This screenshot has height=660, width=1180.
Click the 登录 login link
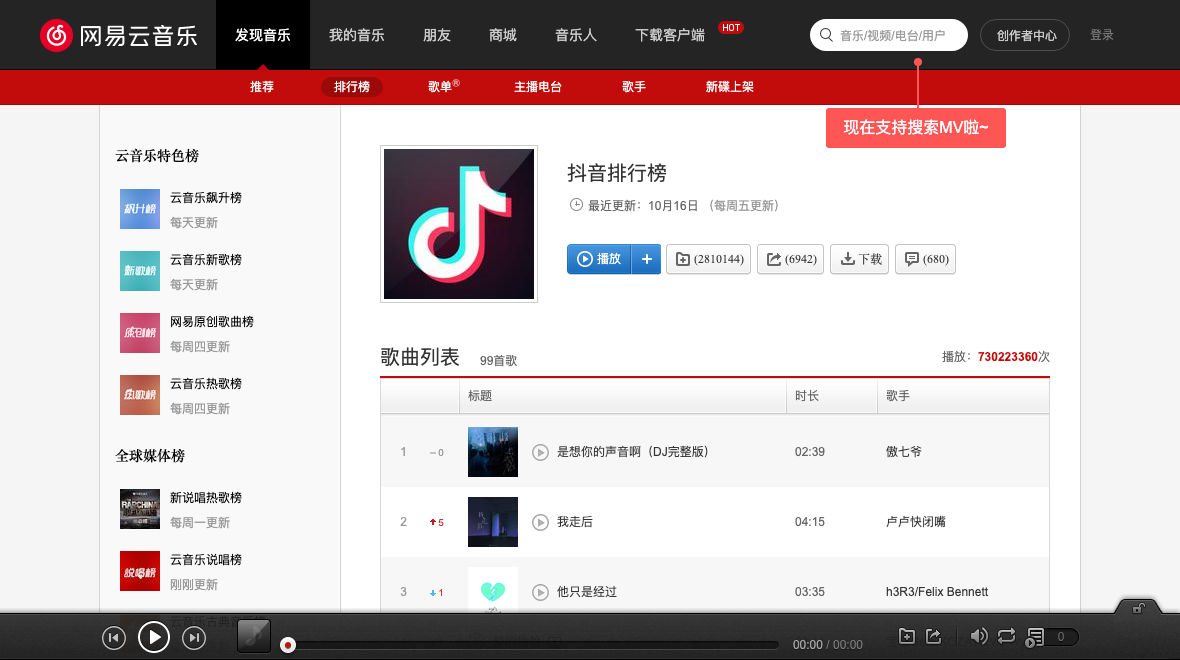[x=1102, y=35]
